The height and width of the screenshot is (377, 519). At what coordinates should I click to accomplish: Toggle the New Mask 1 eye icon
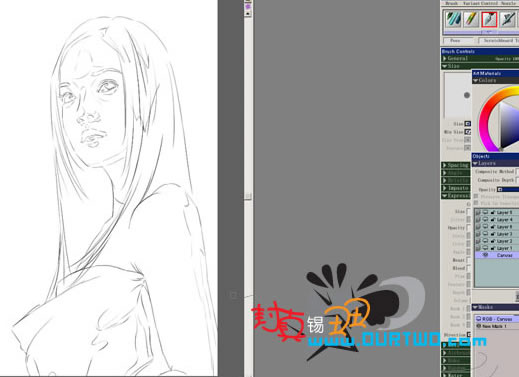tap(478, 326)
